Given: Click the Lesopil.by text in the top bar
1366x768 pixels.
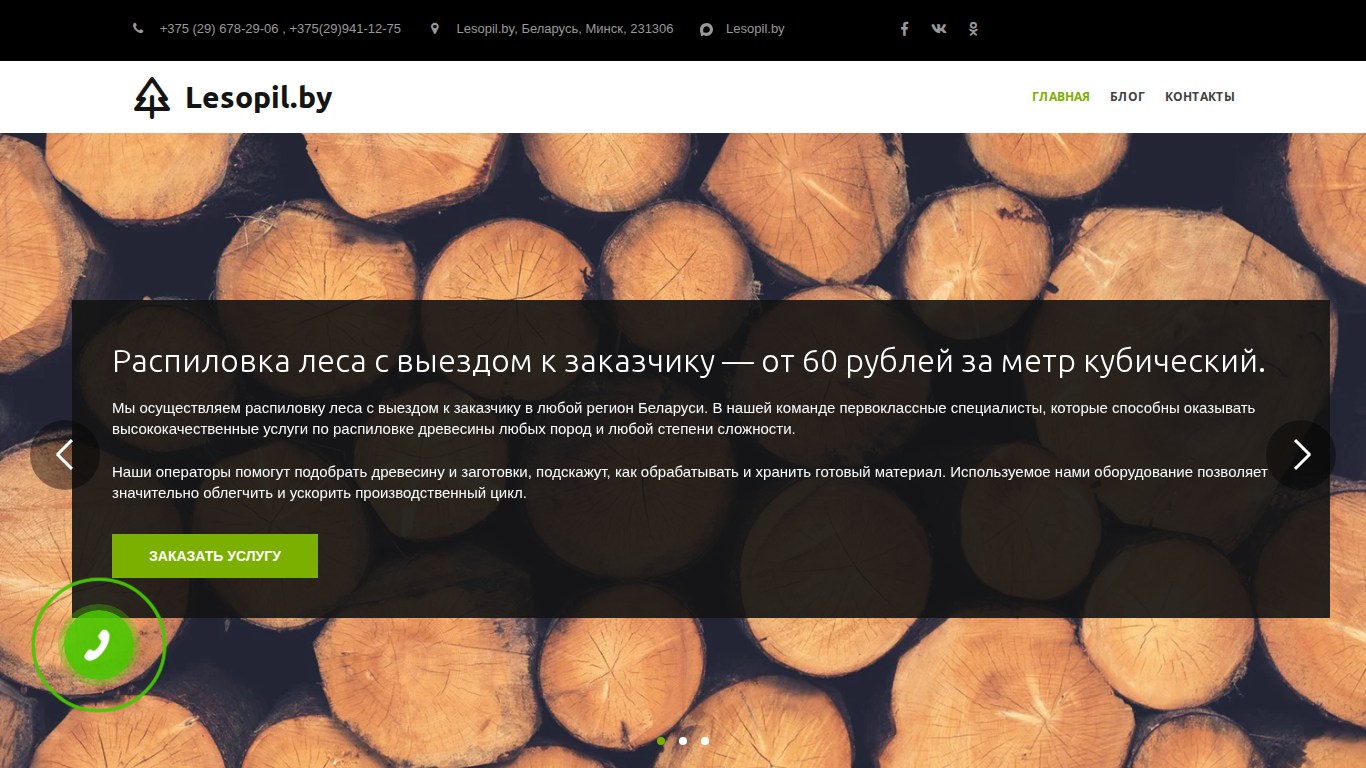Looking at the screenshot, I should pos(755,29).
